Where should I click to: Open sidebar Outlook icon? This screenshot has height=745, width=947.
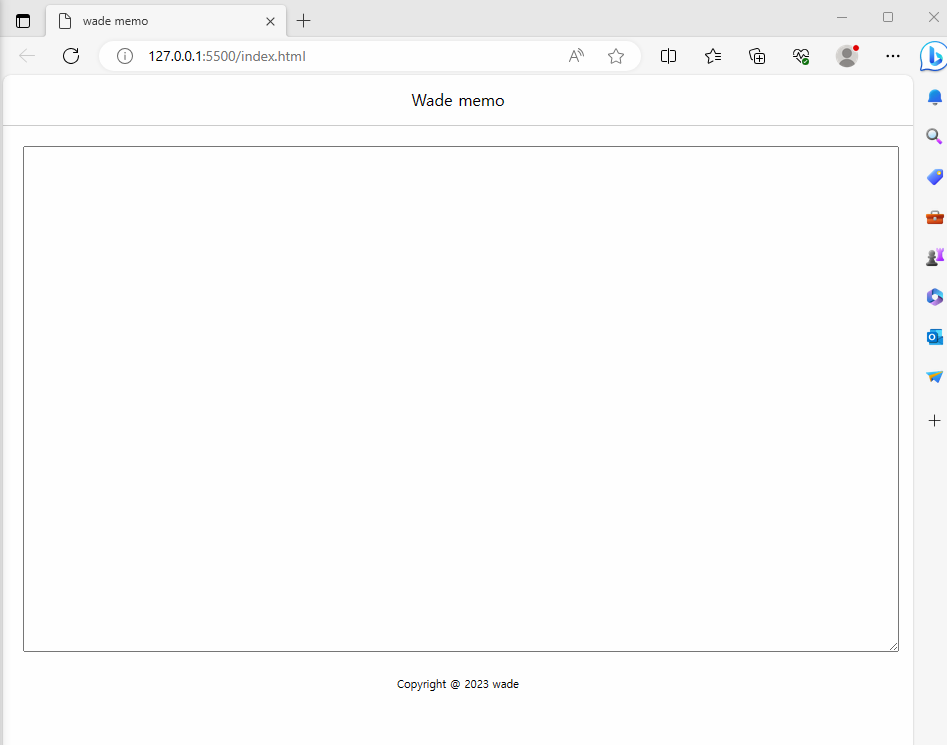934,337
